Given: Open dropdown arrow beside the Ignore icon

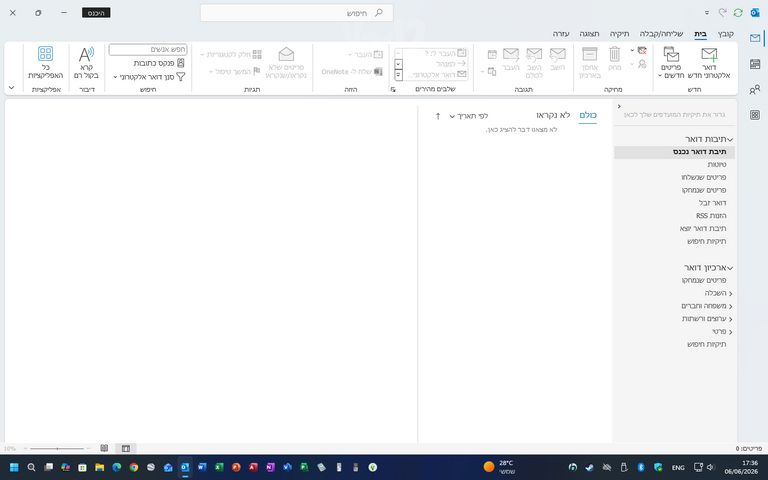Looking at the screenshot, I should 632,50.
